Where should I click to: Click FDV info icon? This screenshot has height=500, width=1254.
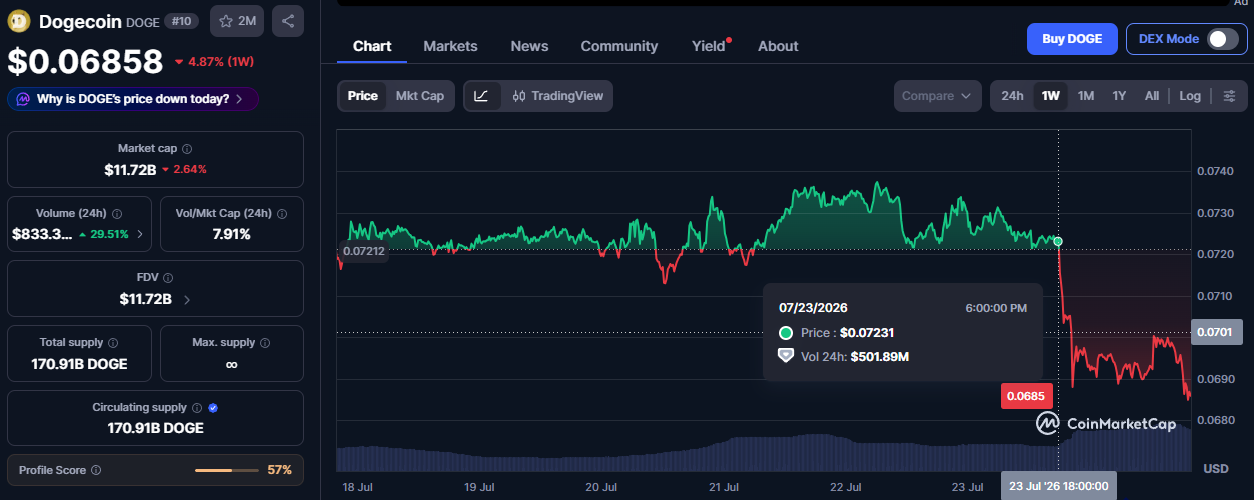pyautogui.click(x=168, y=278)
